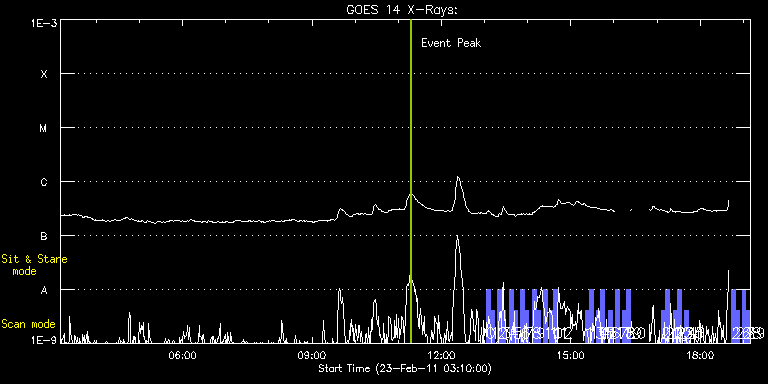The image size is (768, 384).
Task: Select the yellow 'Scan mode' label
Action: tap(28, 324)
